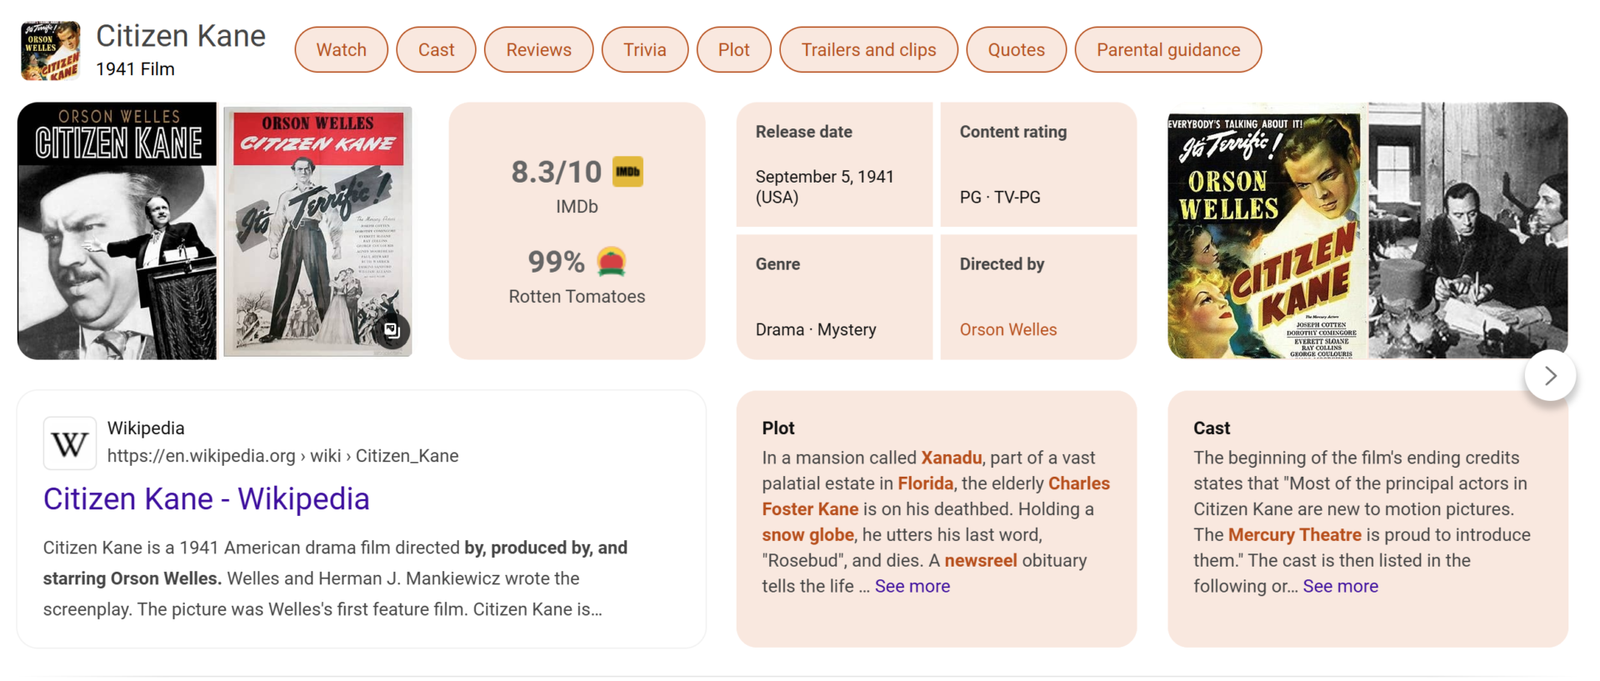Click the Orson Welles director link

click(x=1008, y=329)
